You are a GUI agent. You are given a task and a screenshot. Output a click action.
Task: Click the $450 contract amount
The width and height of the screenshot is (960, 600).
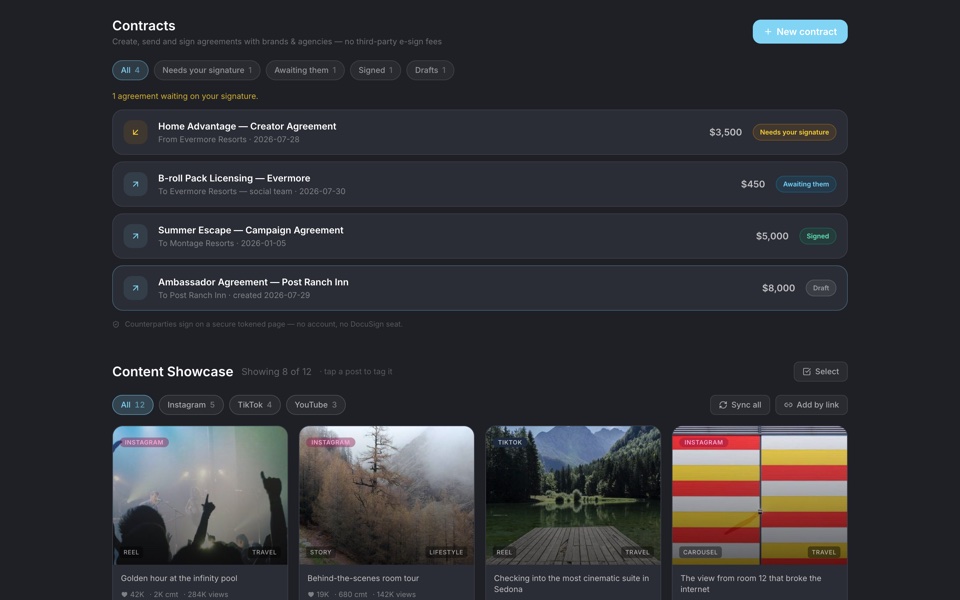752,184
